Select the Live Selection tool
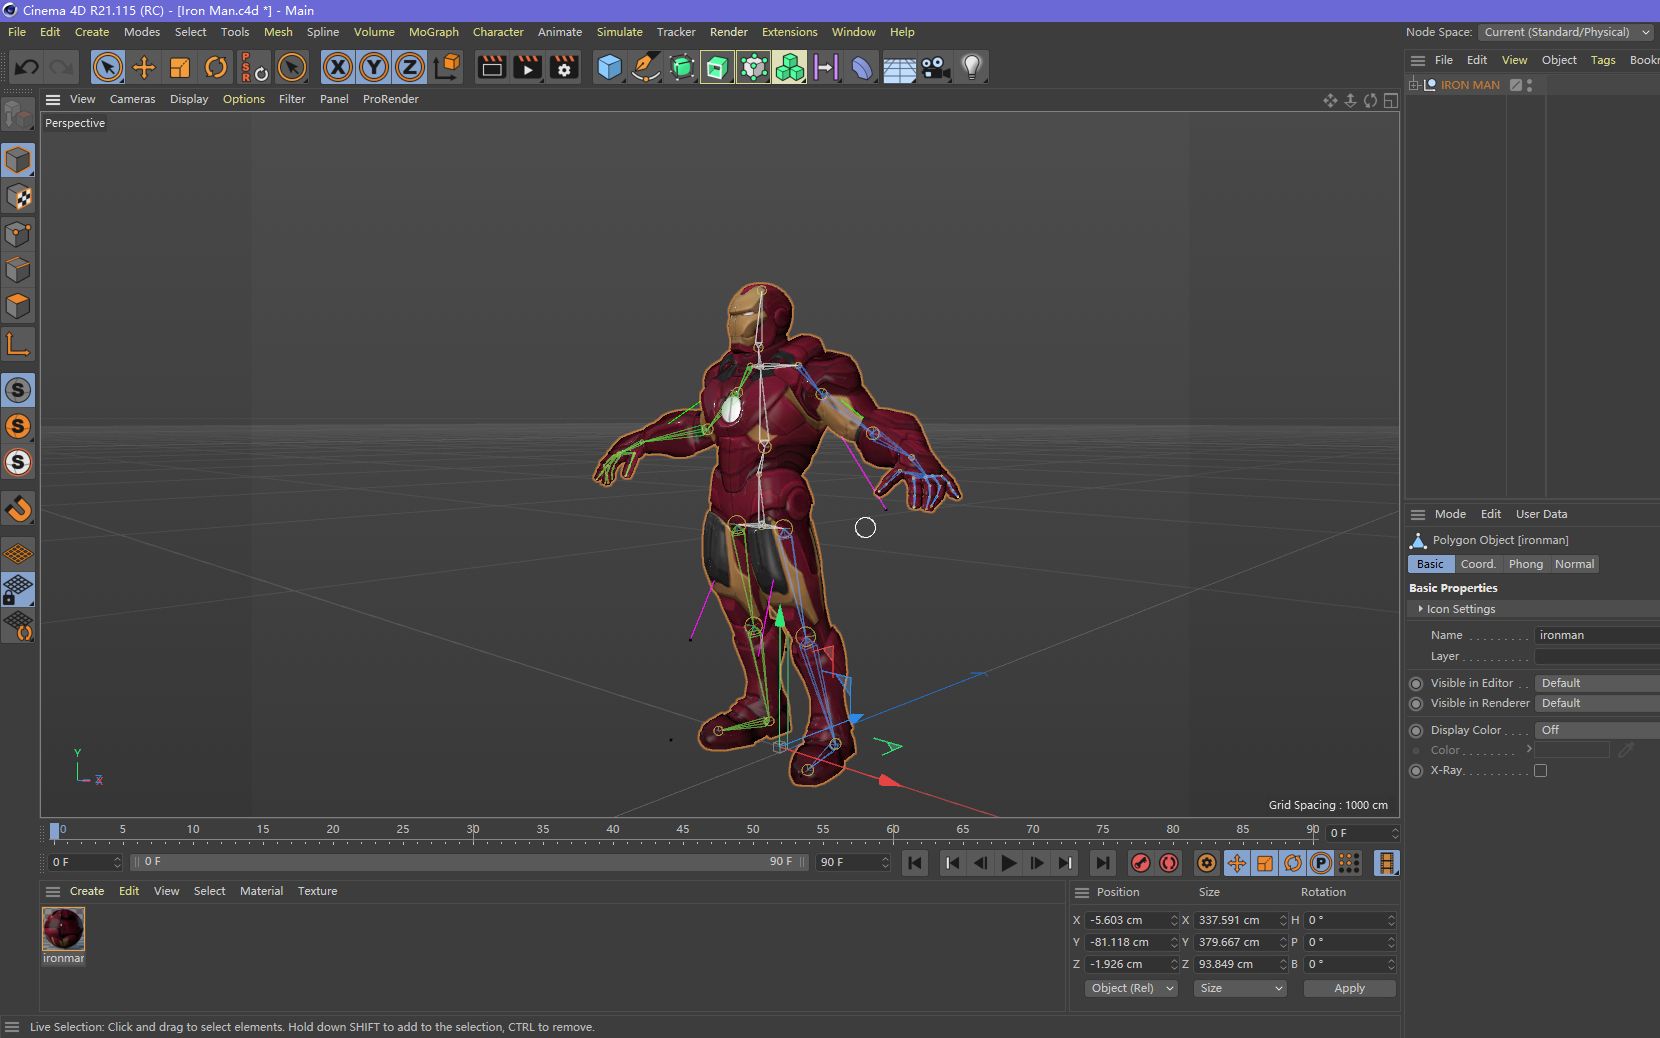The height and width of the screenshot is (1038, 1660). click(x=107, y=68)
